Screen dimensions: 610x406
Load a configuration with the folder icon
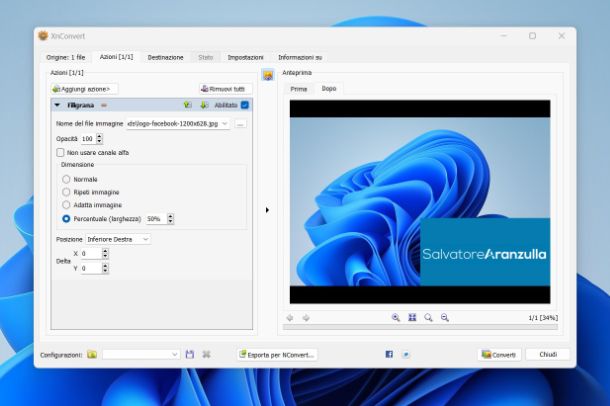click(x=92, y=354)
